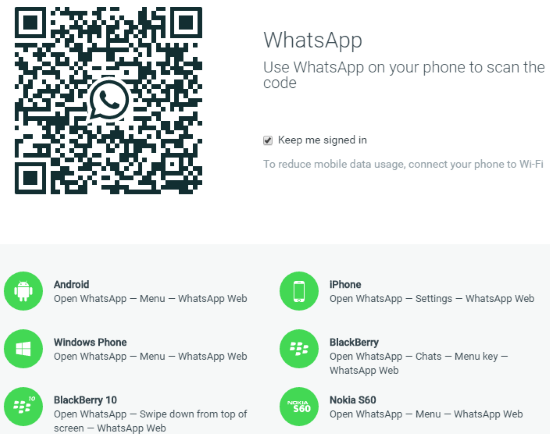
Task: Click the iPhone Settings instruction text
Action: 431,299
